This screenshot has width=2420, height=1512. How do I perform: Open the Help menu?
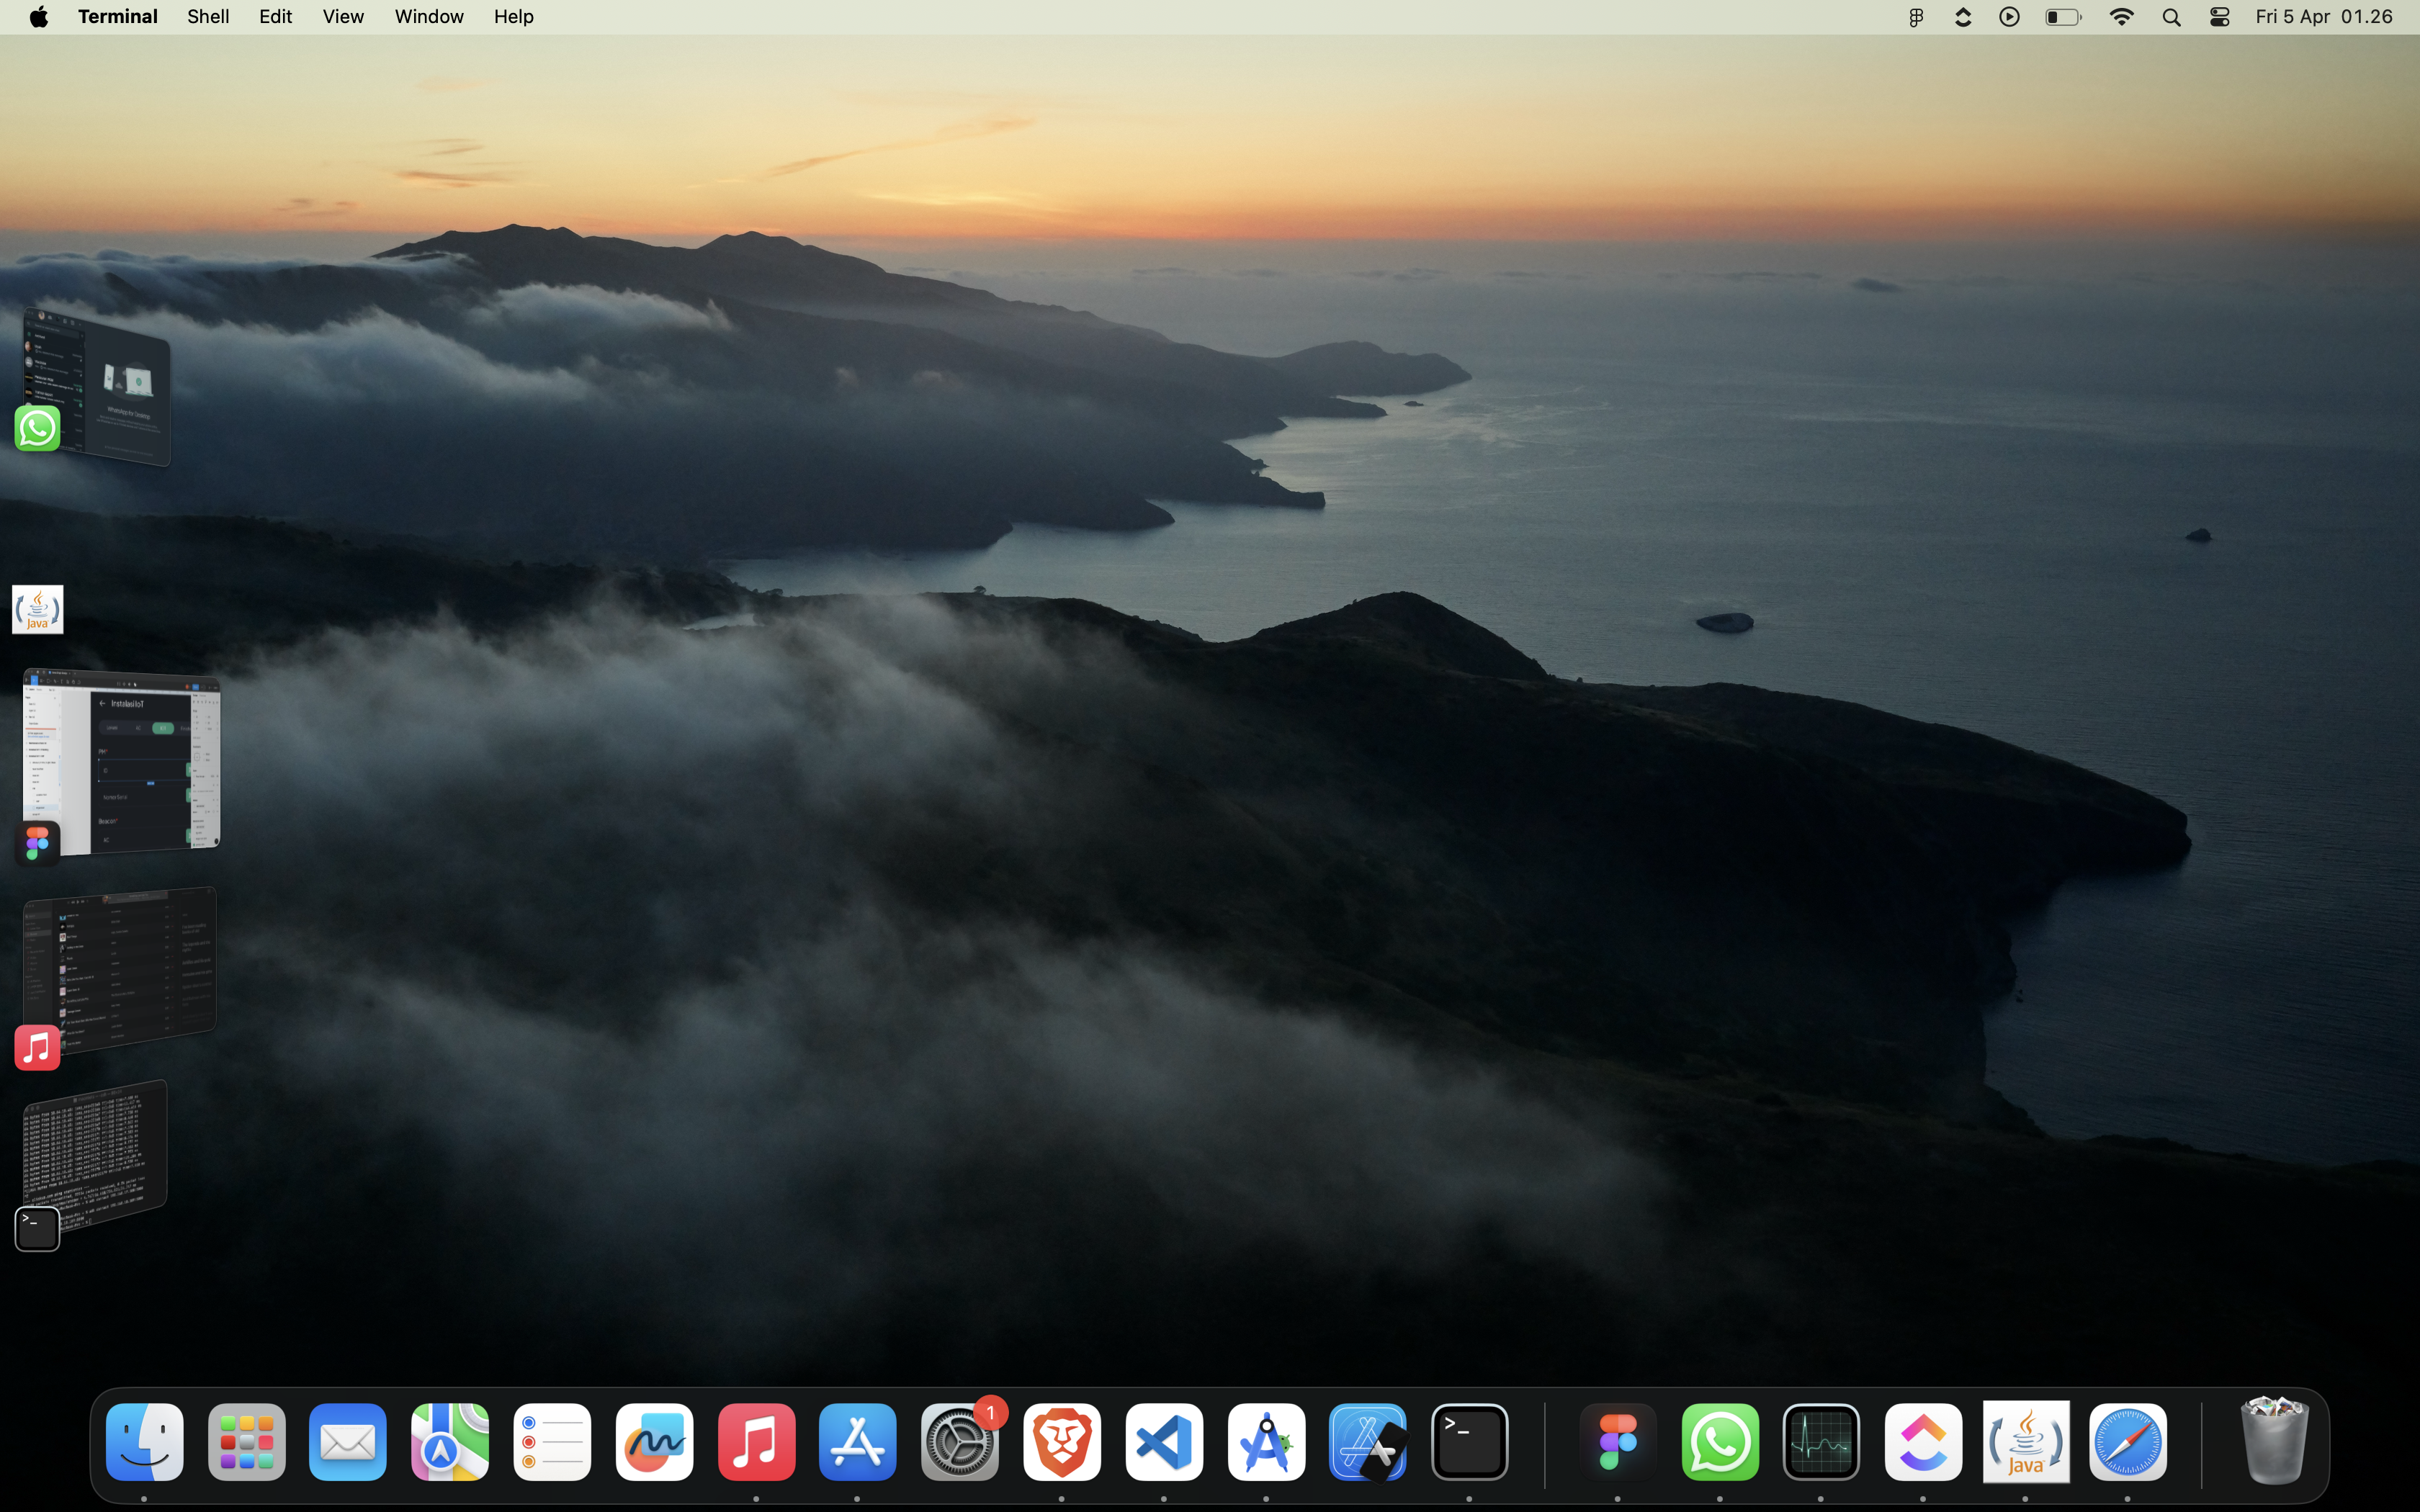[514, 17]
